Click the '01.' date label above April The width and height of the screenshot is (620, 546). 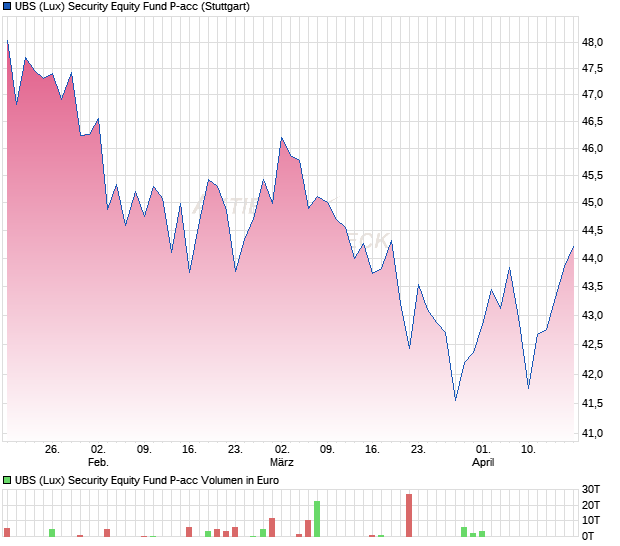[483, 450]
